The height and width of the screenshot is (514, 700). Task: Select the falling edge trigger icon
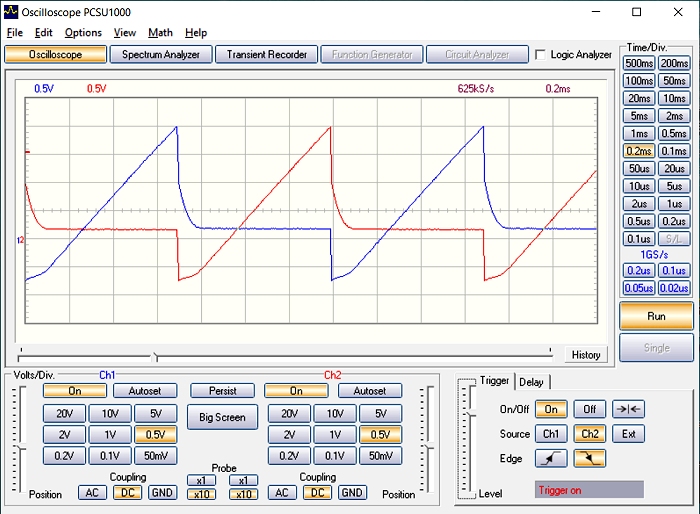pos(589,459)
